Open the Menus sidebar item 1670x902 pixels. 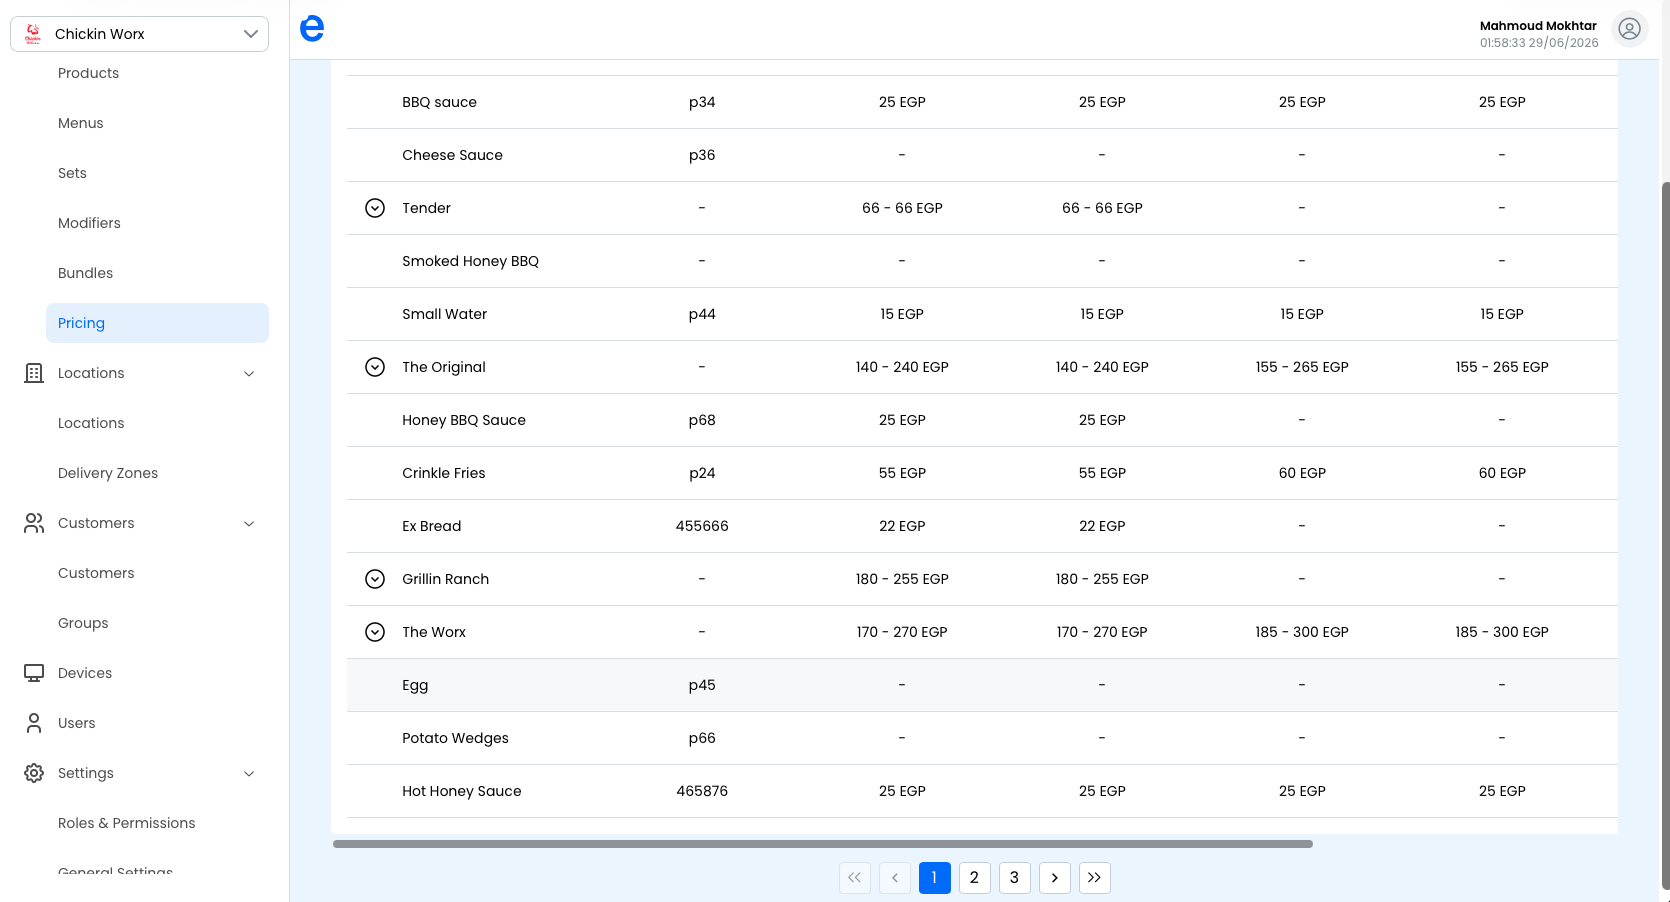click(80, 123)
